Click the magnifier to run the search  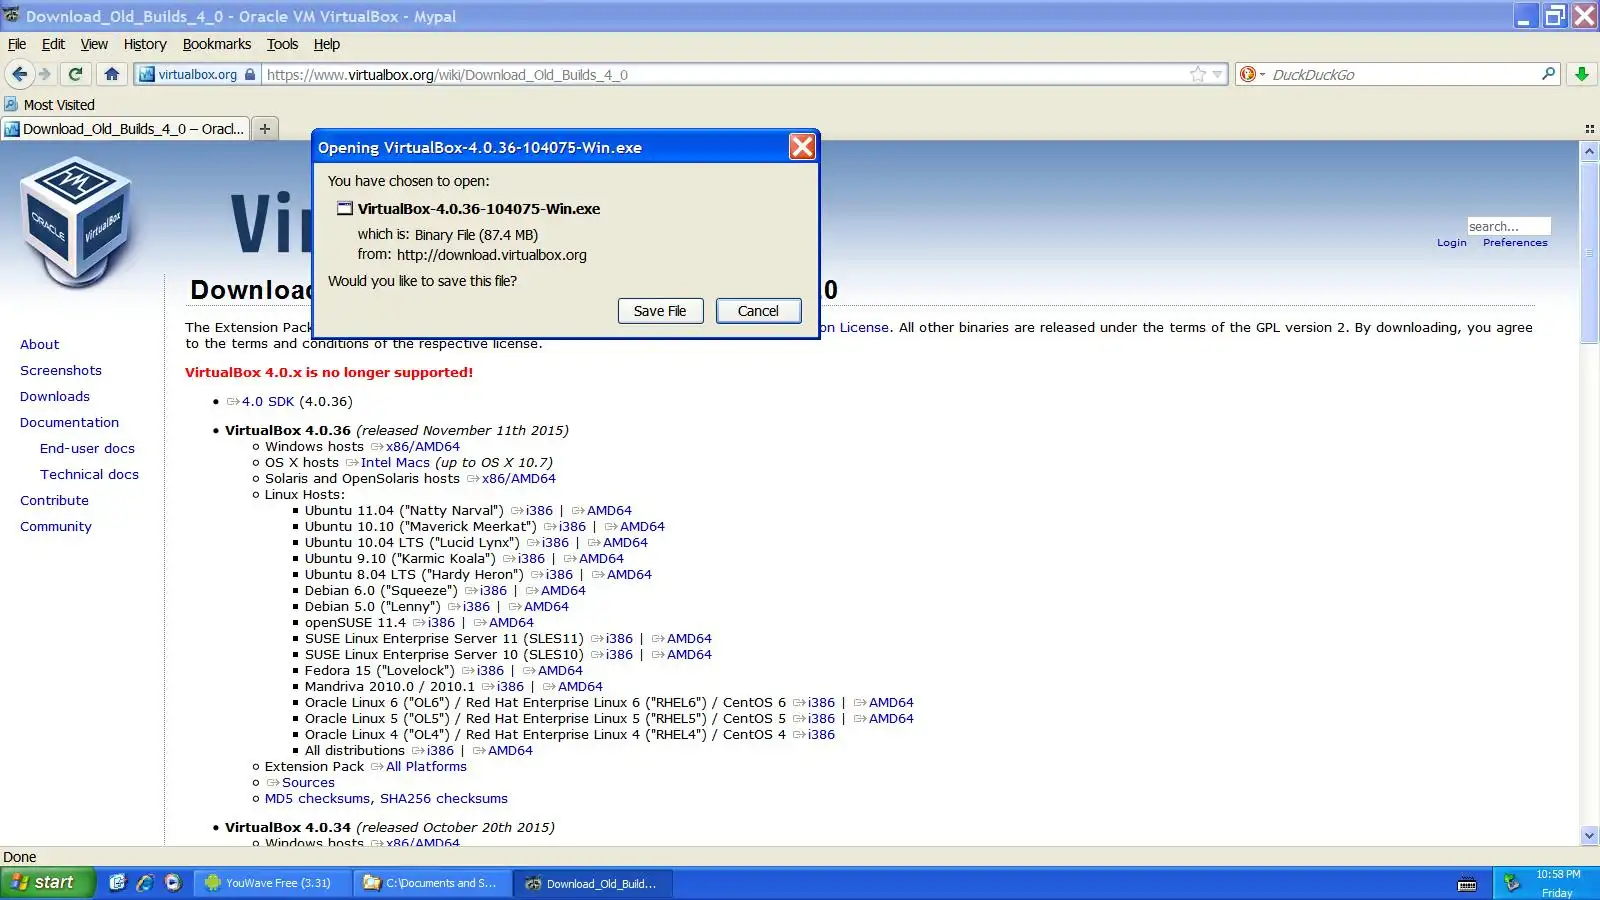coord(1549,74)
